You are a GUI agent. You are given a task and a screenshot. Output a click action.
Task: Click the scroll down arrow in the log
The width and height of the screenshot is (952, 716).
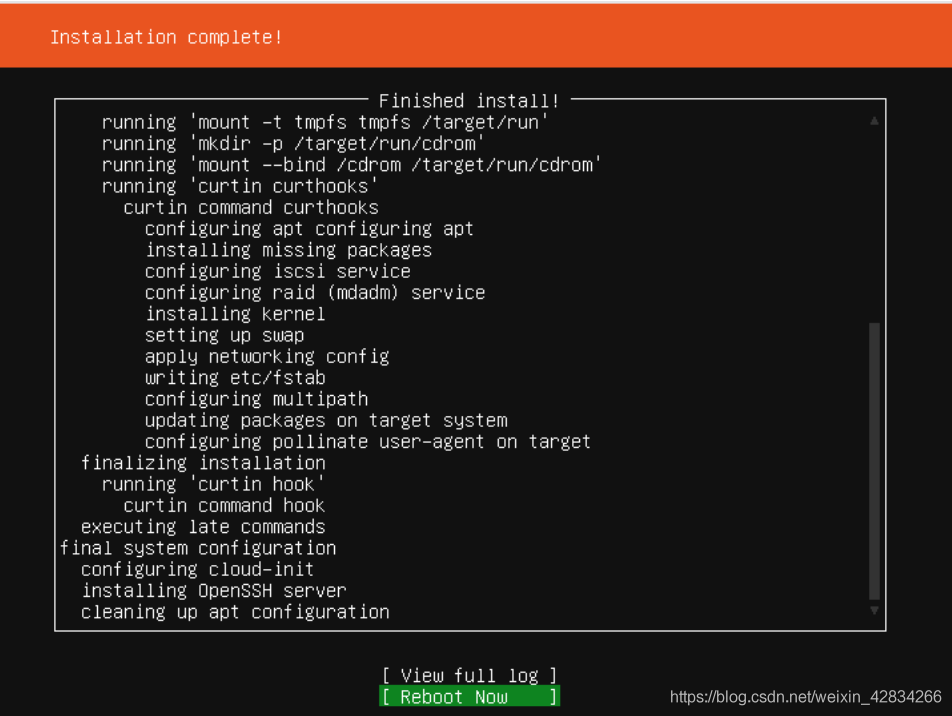pos(874,610)
